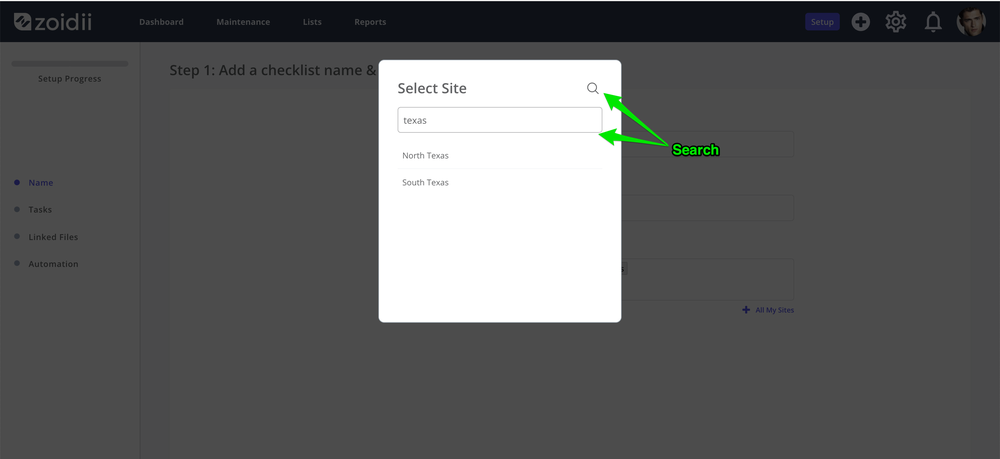The height and width of the screenshot is (459, 1000).
Task: Open settings gear icon
Action: (896, 22)
